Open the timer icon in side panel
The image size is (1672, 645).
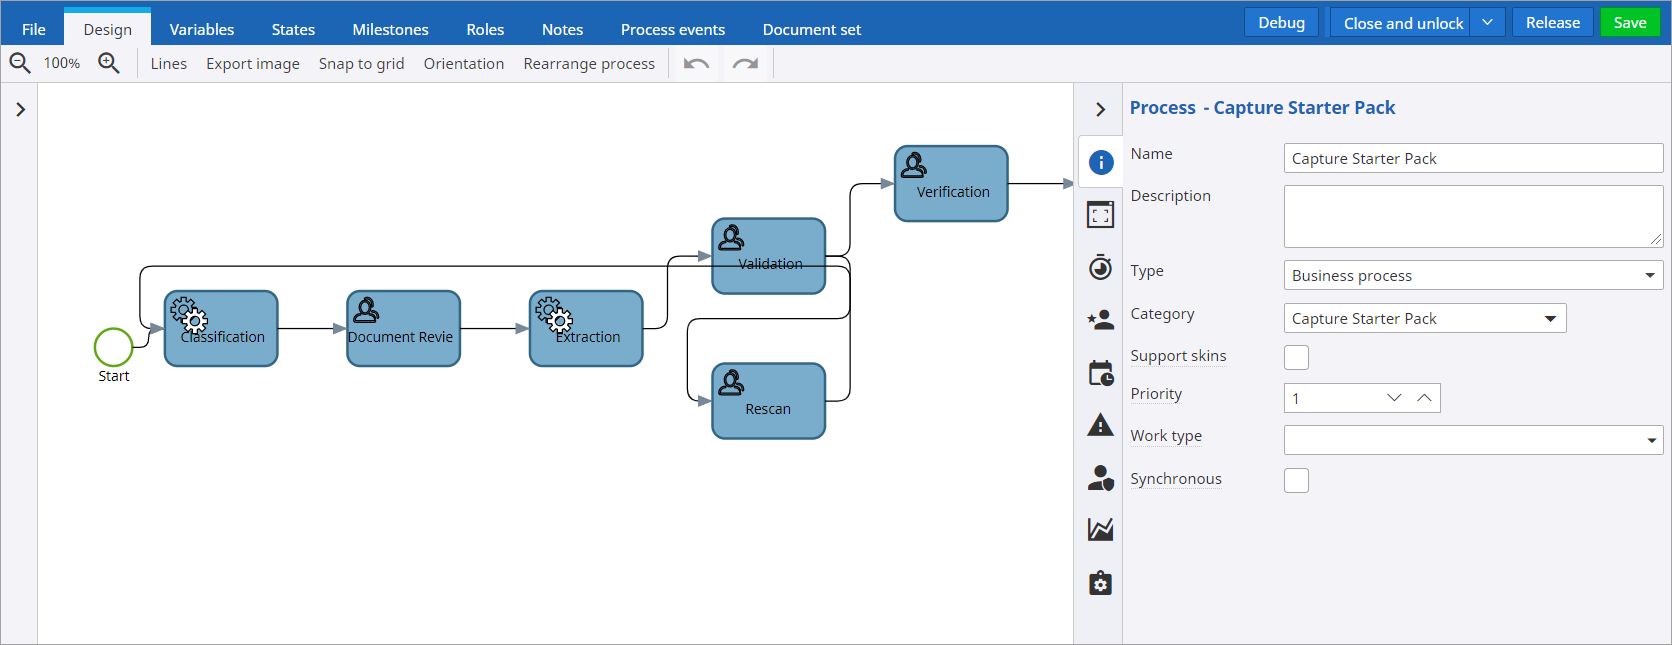coord(1101,267)
